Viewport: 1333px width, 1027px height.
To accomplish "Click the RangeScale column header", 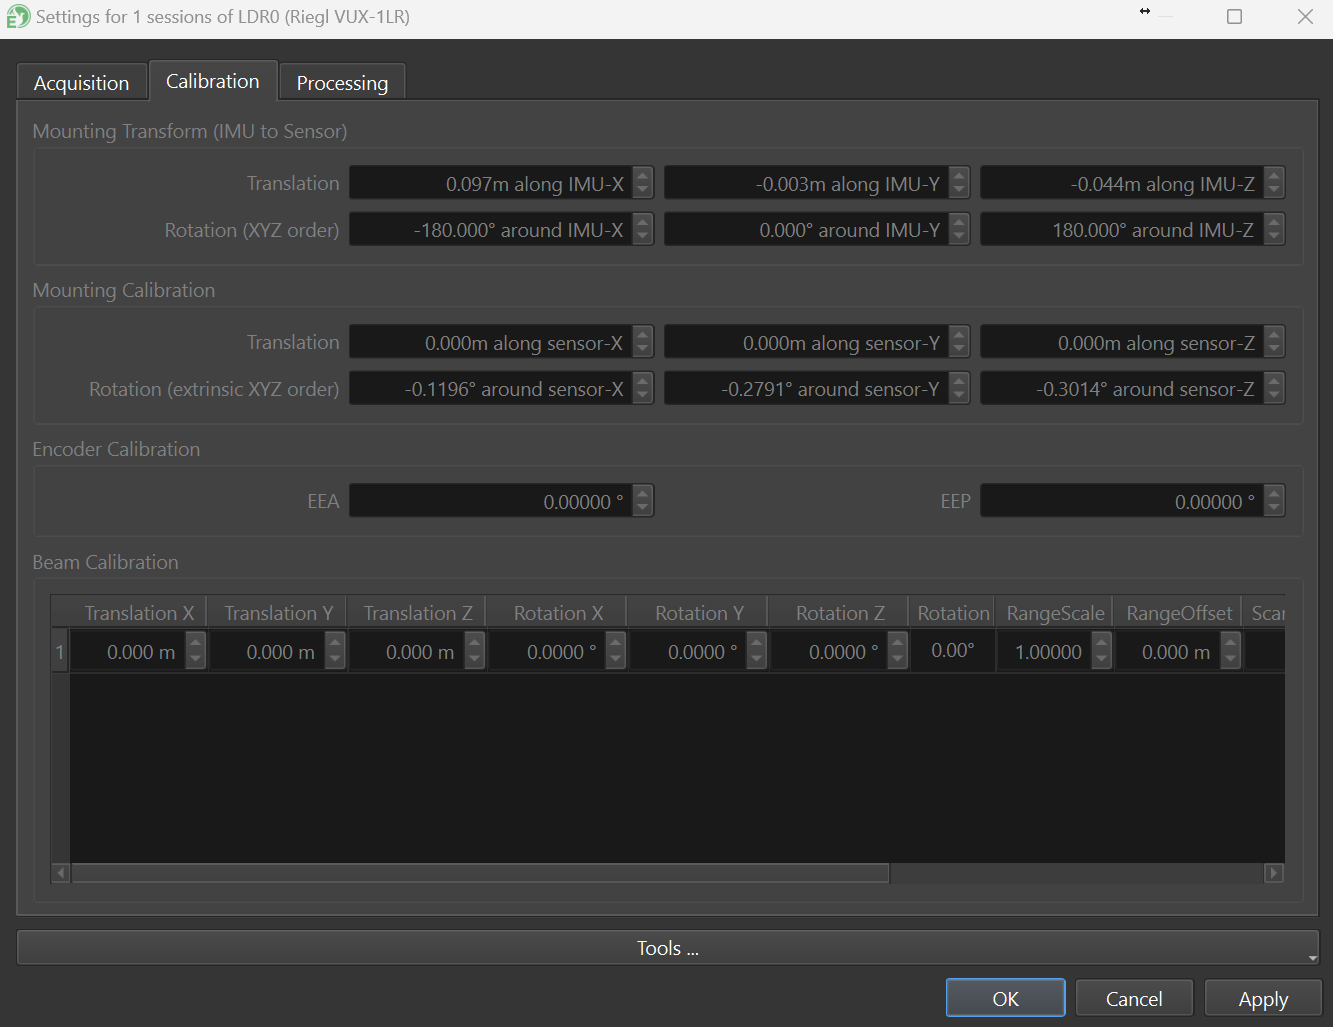I will click(1055, 613).
